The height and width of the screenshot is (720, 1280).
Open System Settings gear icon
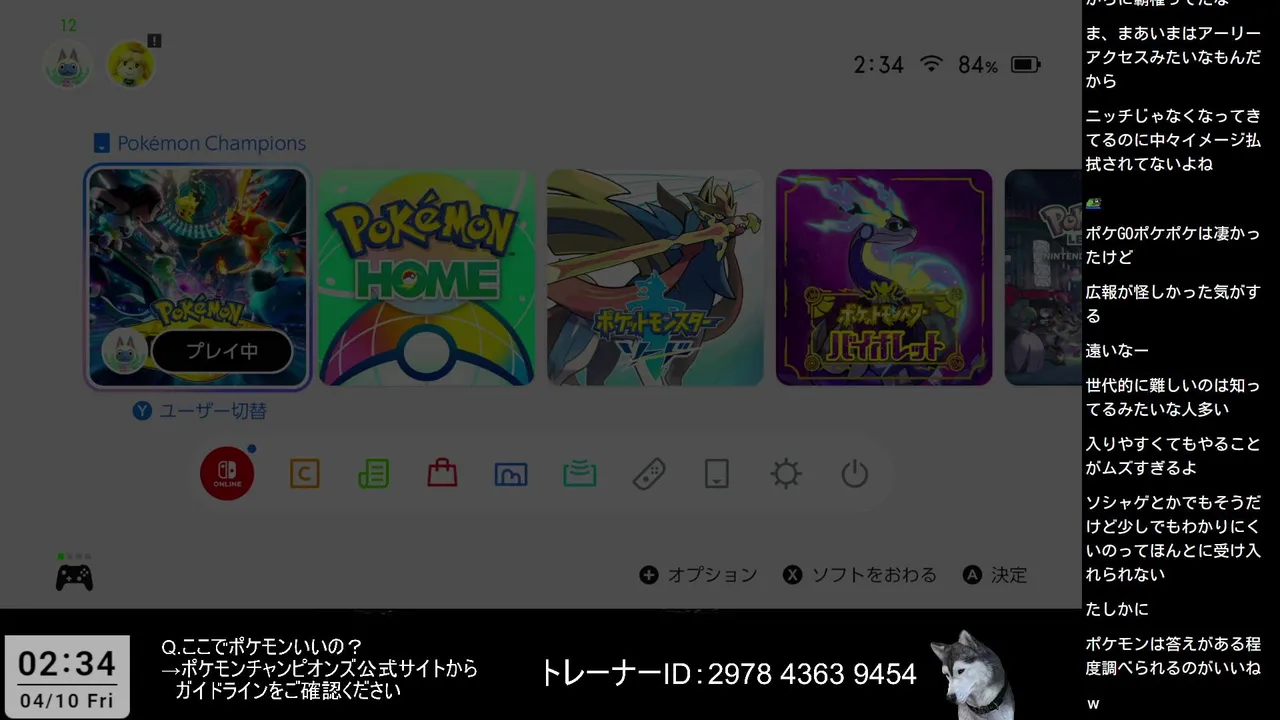[x=786, y=473]
